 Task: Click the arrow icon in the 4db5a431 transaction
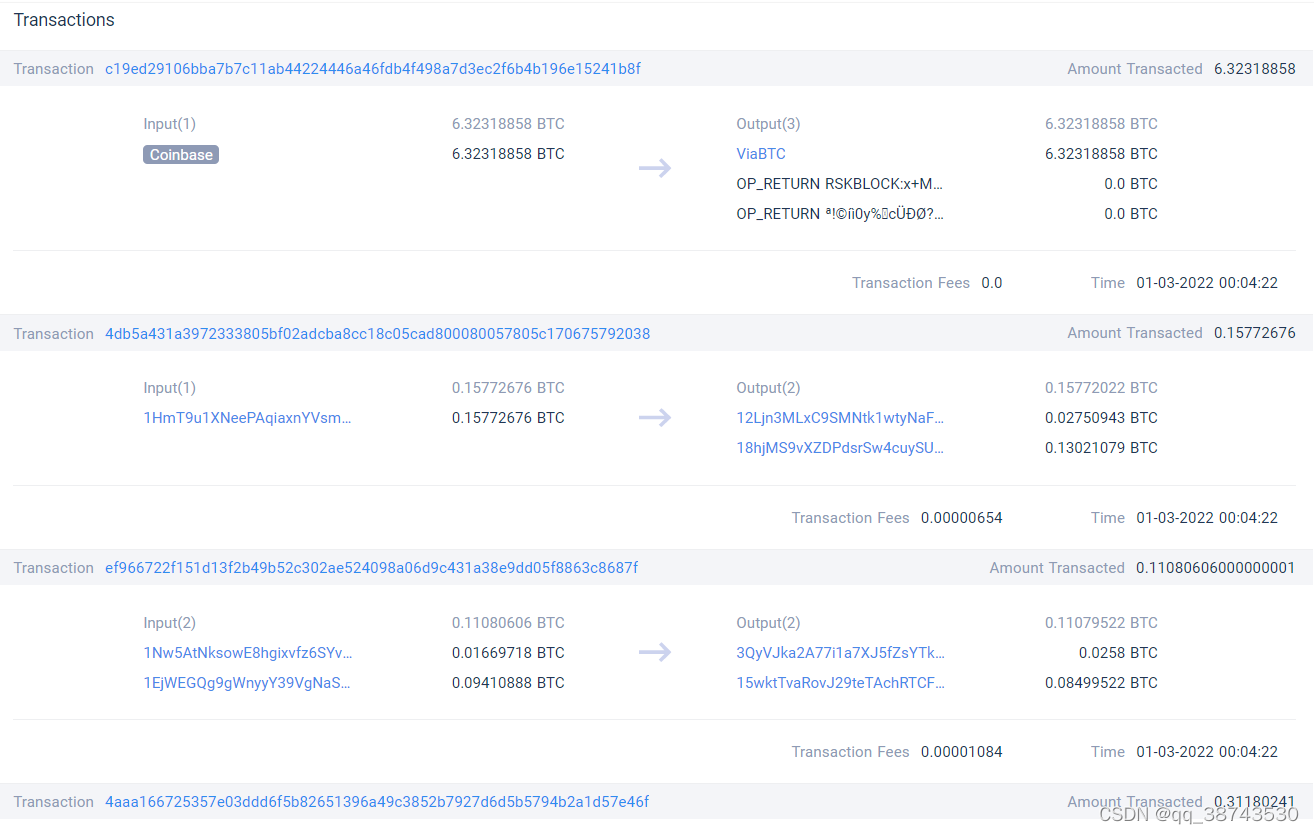tap(655, 418)
